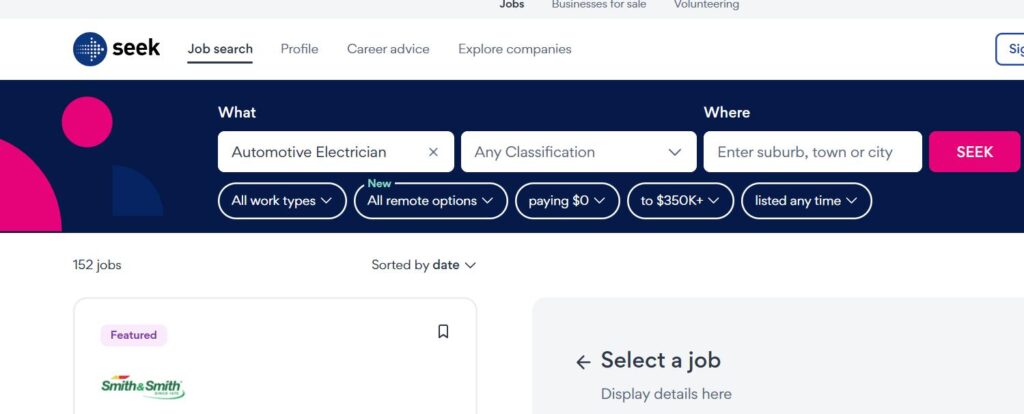Screen dimensions: 1024x414
Task: Open the All work types filter
Action: [x=282, y=201]
